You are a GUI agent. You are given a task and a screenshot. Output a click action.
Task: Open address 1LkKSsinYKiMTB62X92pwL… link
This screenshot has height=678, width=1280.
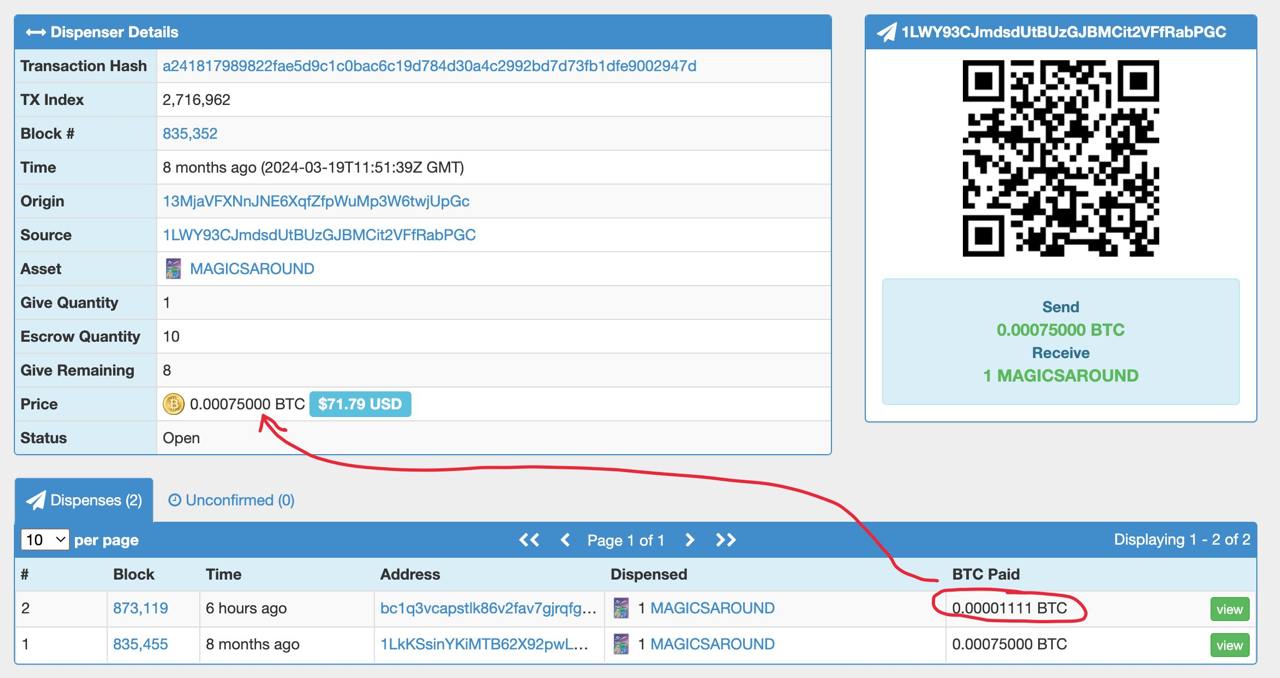pos(484,644)
